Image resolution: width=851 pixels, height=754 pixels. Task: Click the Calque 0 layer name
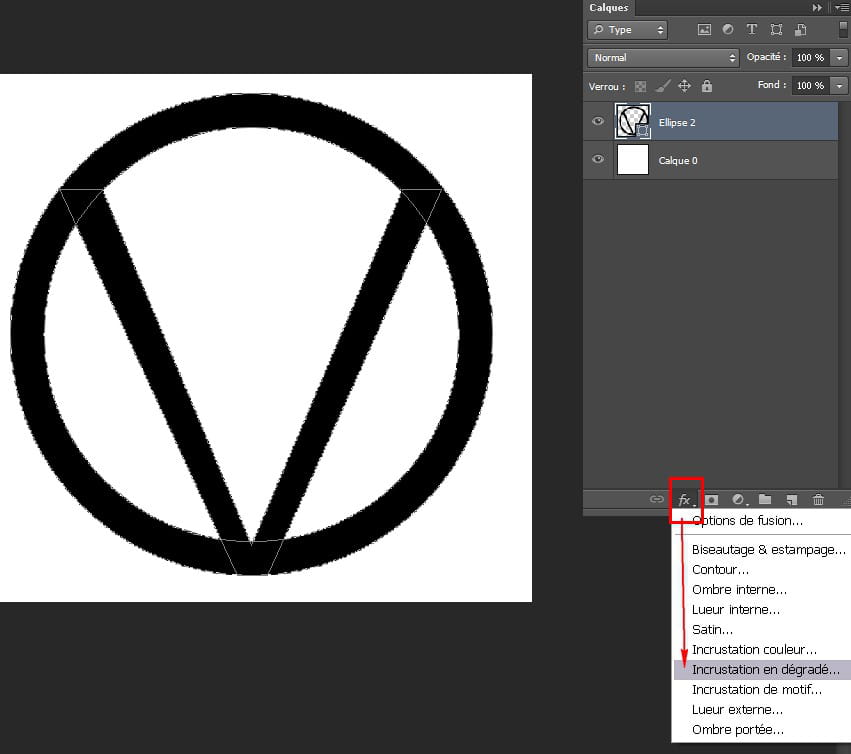click(x=678, y=161)
